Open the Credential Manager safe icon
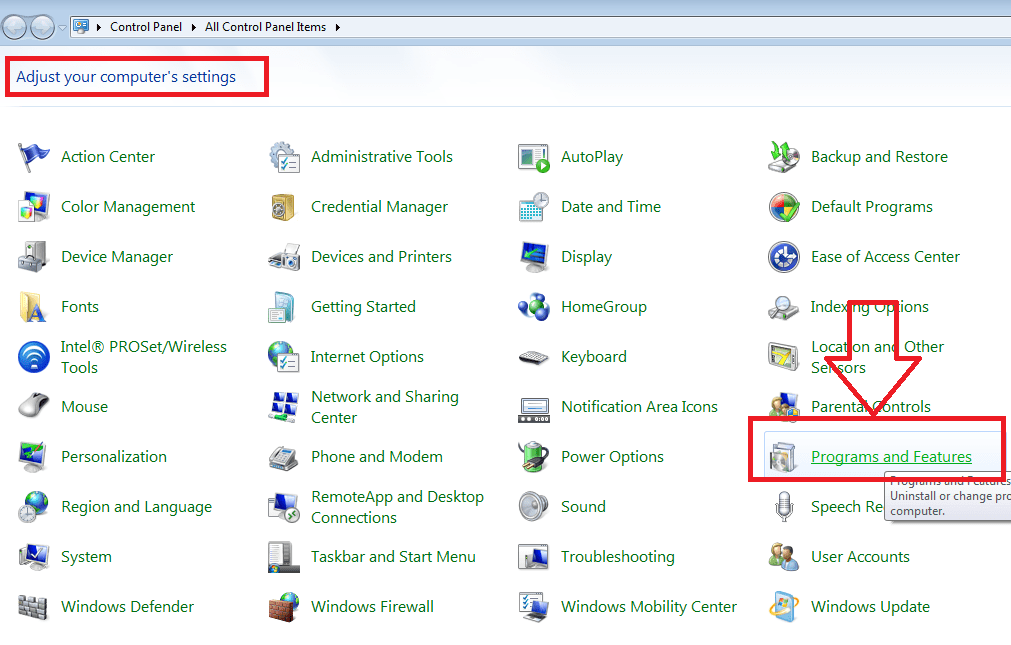This screenshot has width=1011, height=645. 283,207
